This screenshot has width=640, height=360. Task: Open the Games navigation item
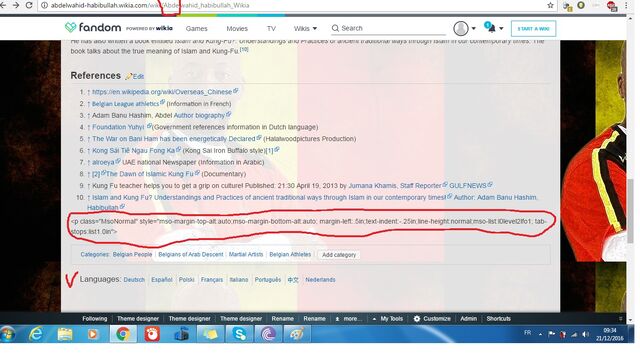point(196,29)
